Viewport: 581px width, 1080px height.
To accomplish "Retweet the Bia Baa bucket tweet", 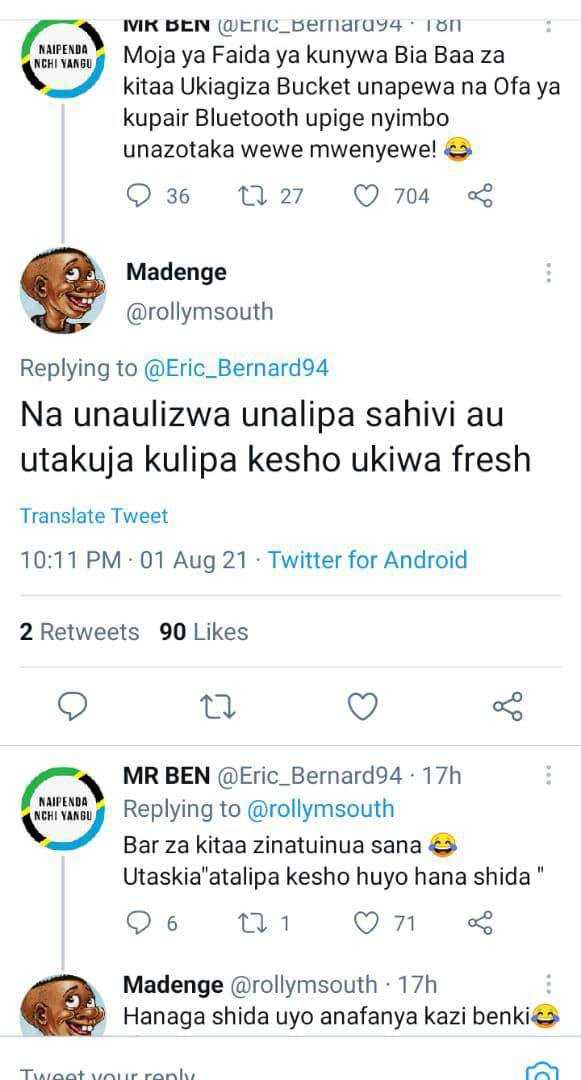I will [269, 196].
